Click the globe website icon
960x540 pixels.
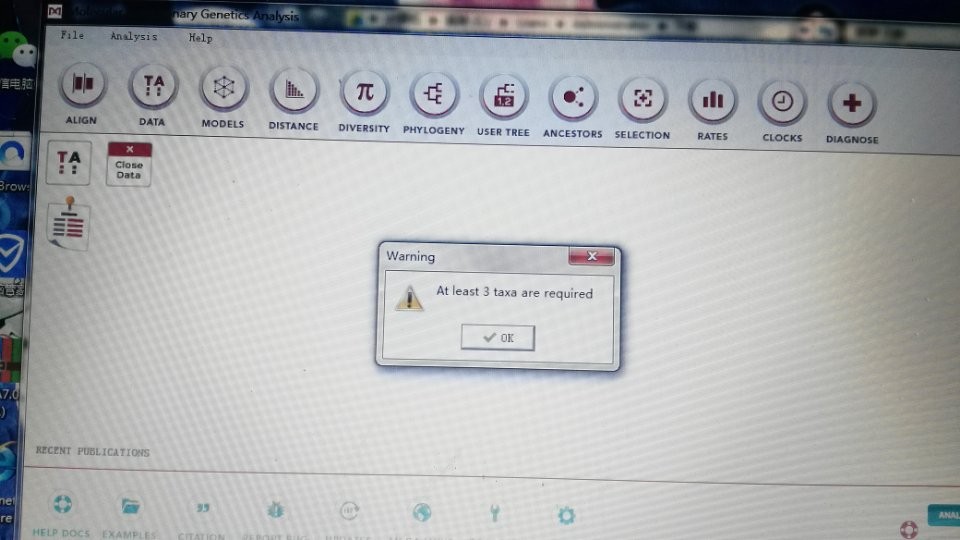point(422,512)
